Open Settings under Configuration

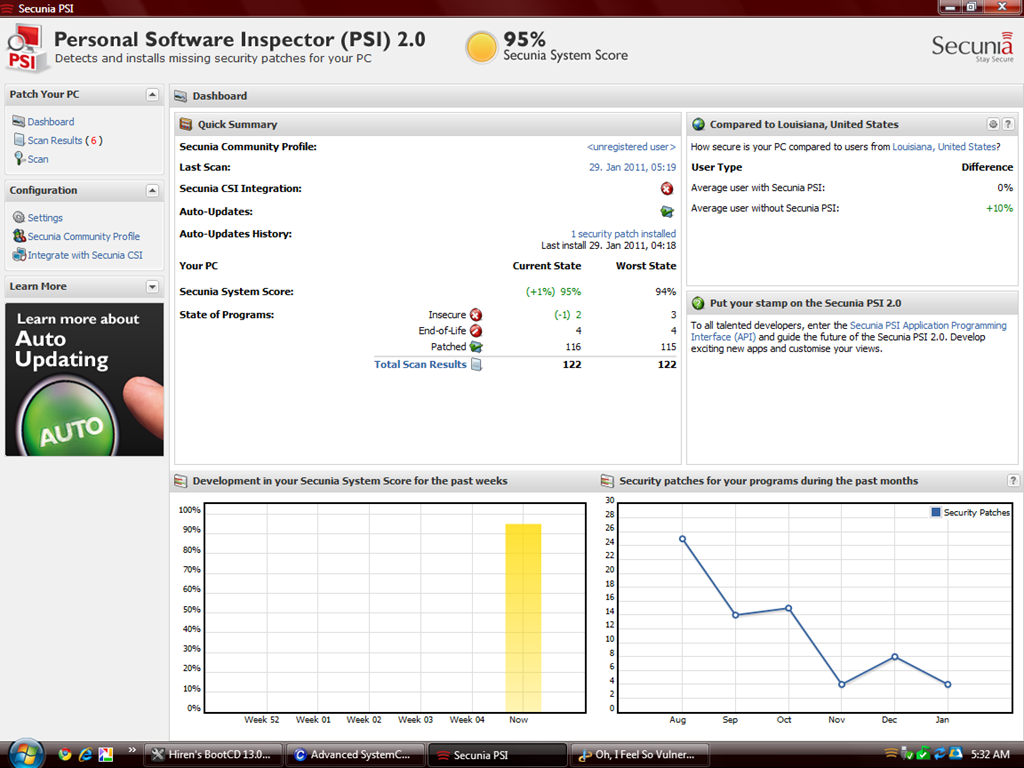pos(45,217)
